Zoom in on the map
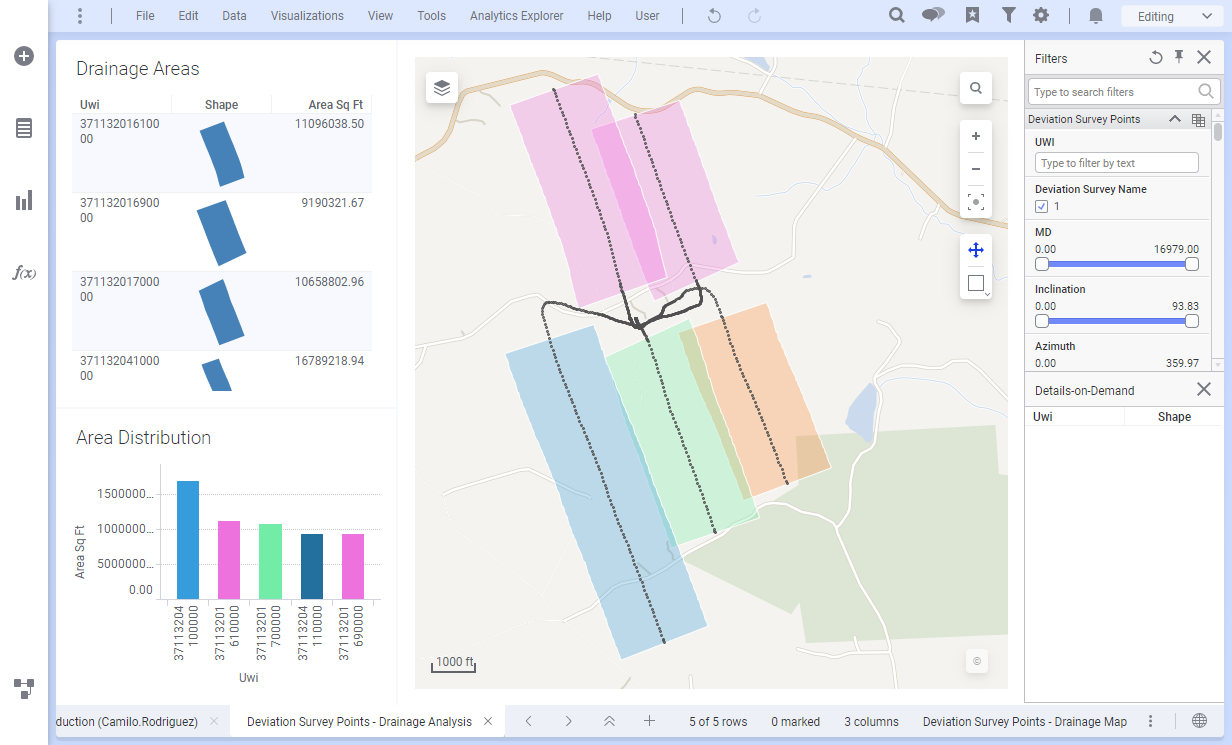The width and height of the screenshot is (1232, 745). pyautogui.click(x=976, y=136)
